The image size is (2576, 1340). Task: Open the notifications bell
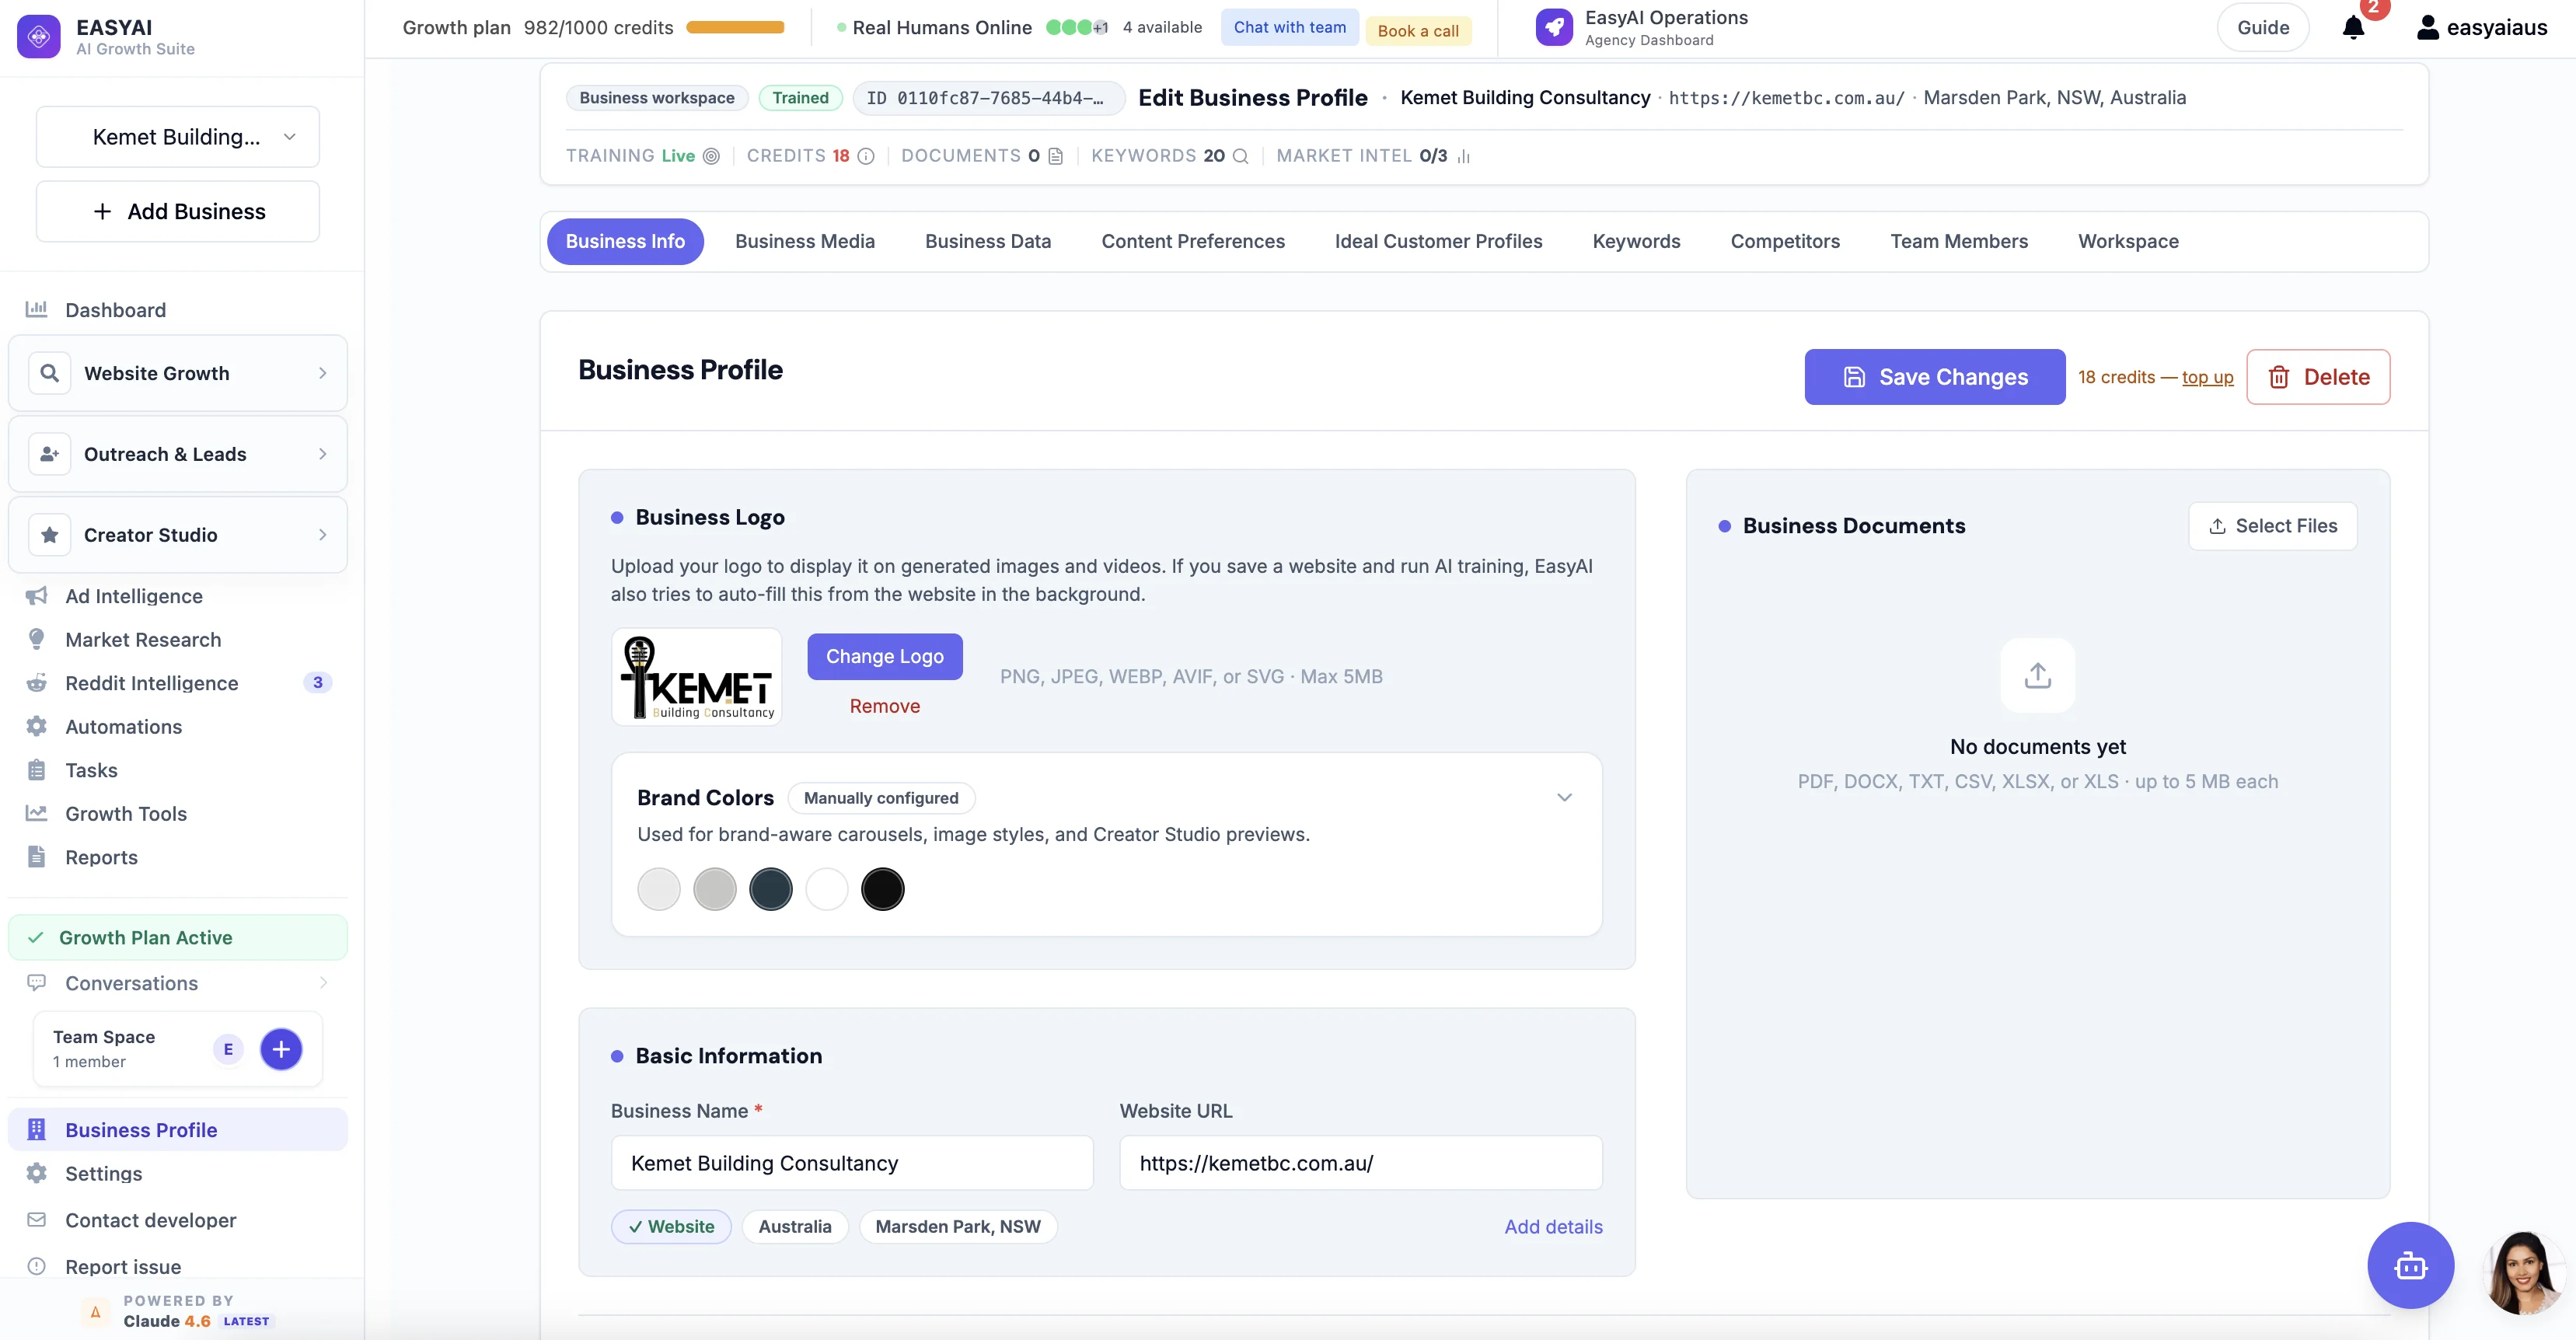pos(2353,28)
